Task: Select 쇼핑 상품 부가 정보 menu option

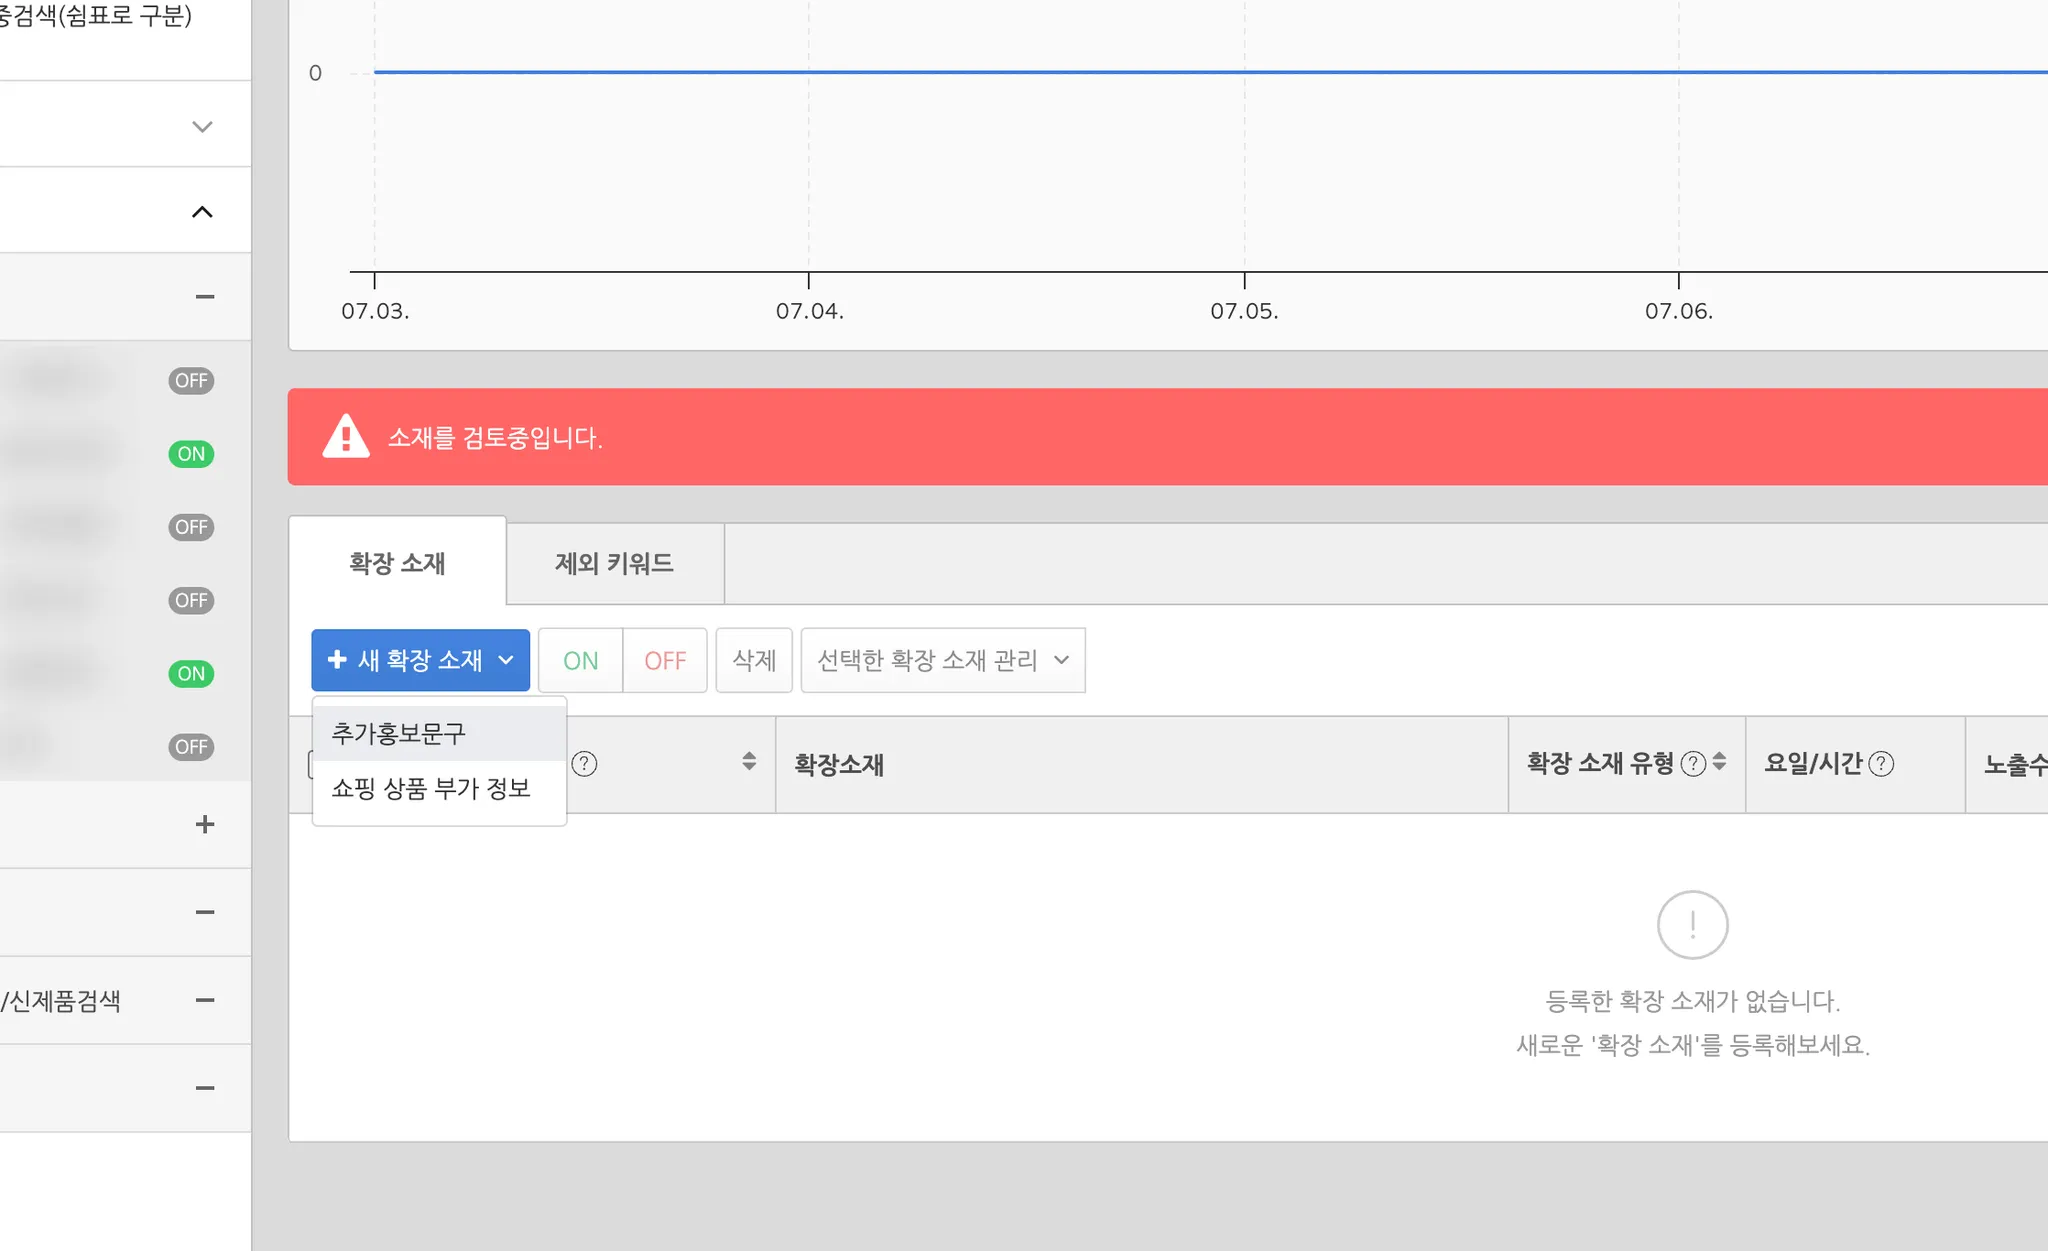Action: pyautogui.click(x=431, y=788)
